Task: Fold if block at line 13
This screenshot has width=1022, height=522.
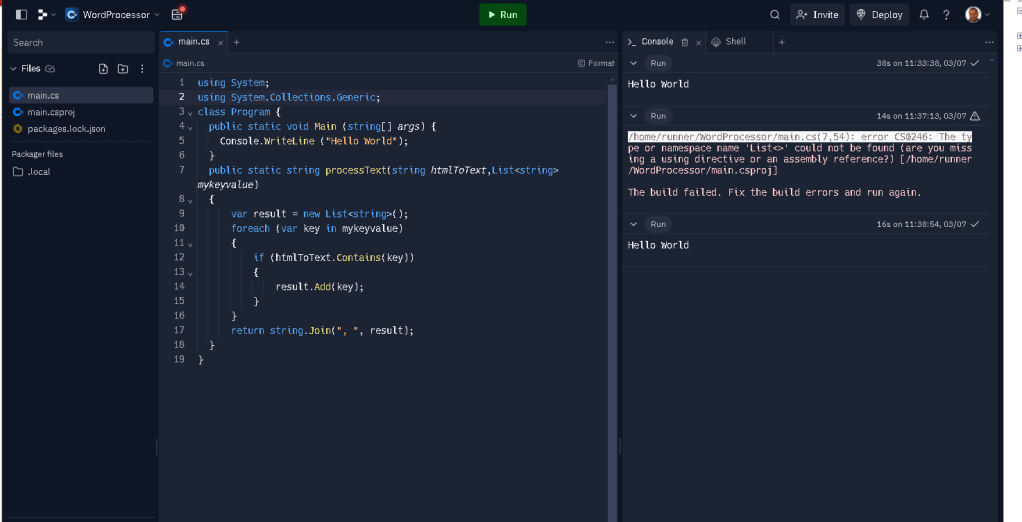Action: [190, 274]
